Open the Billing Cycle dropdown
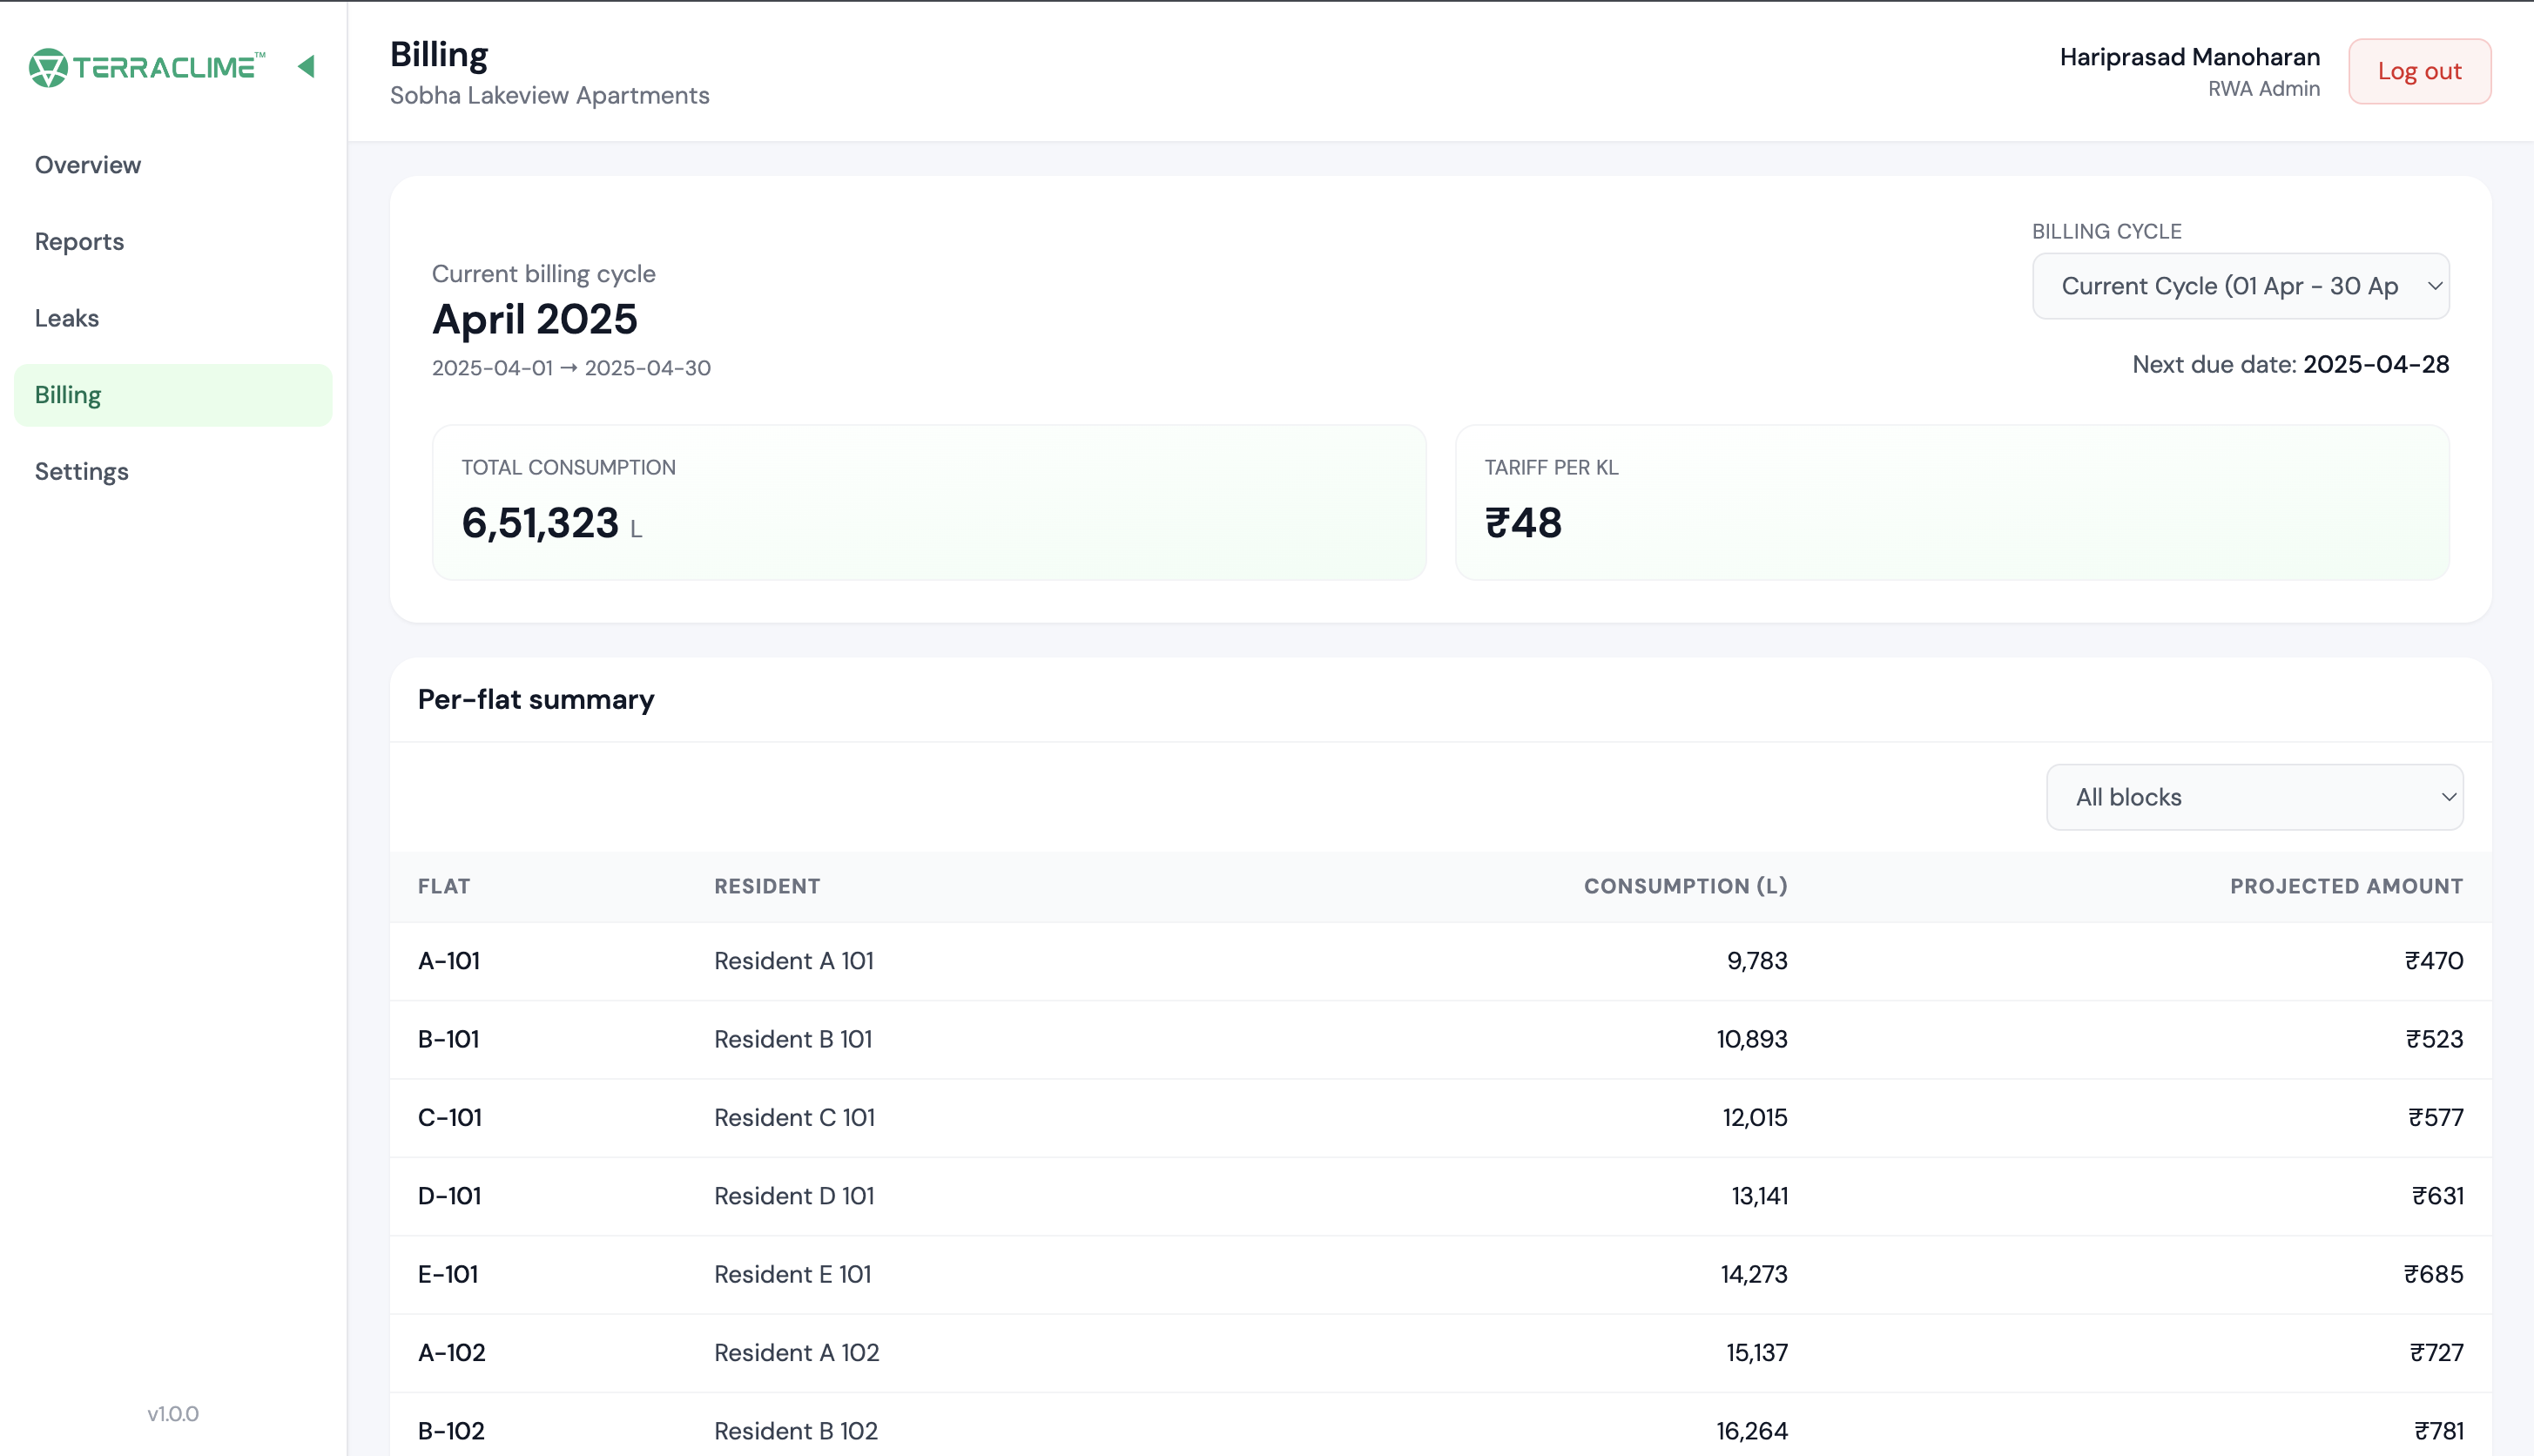 2240,286
